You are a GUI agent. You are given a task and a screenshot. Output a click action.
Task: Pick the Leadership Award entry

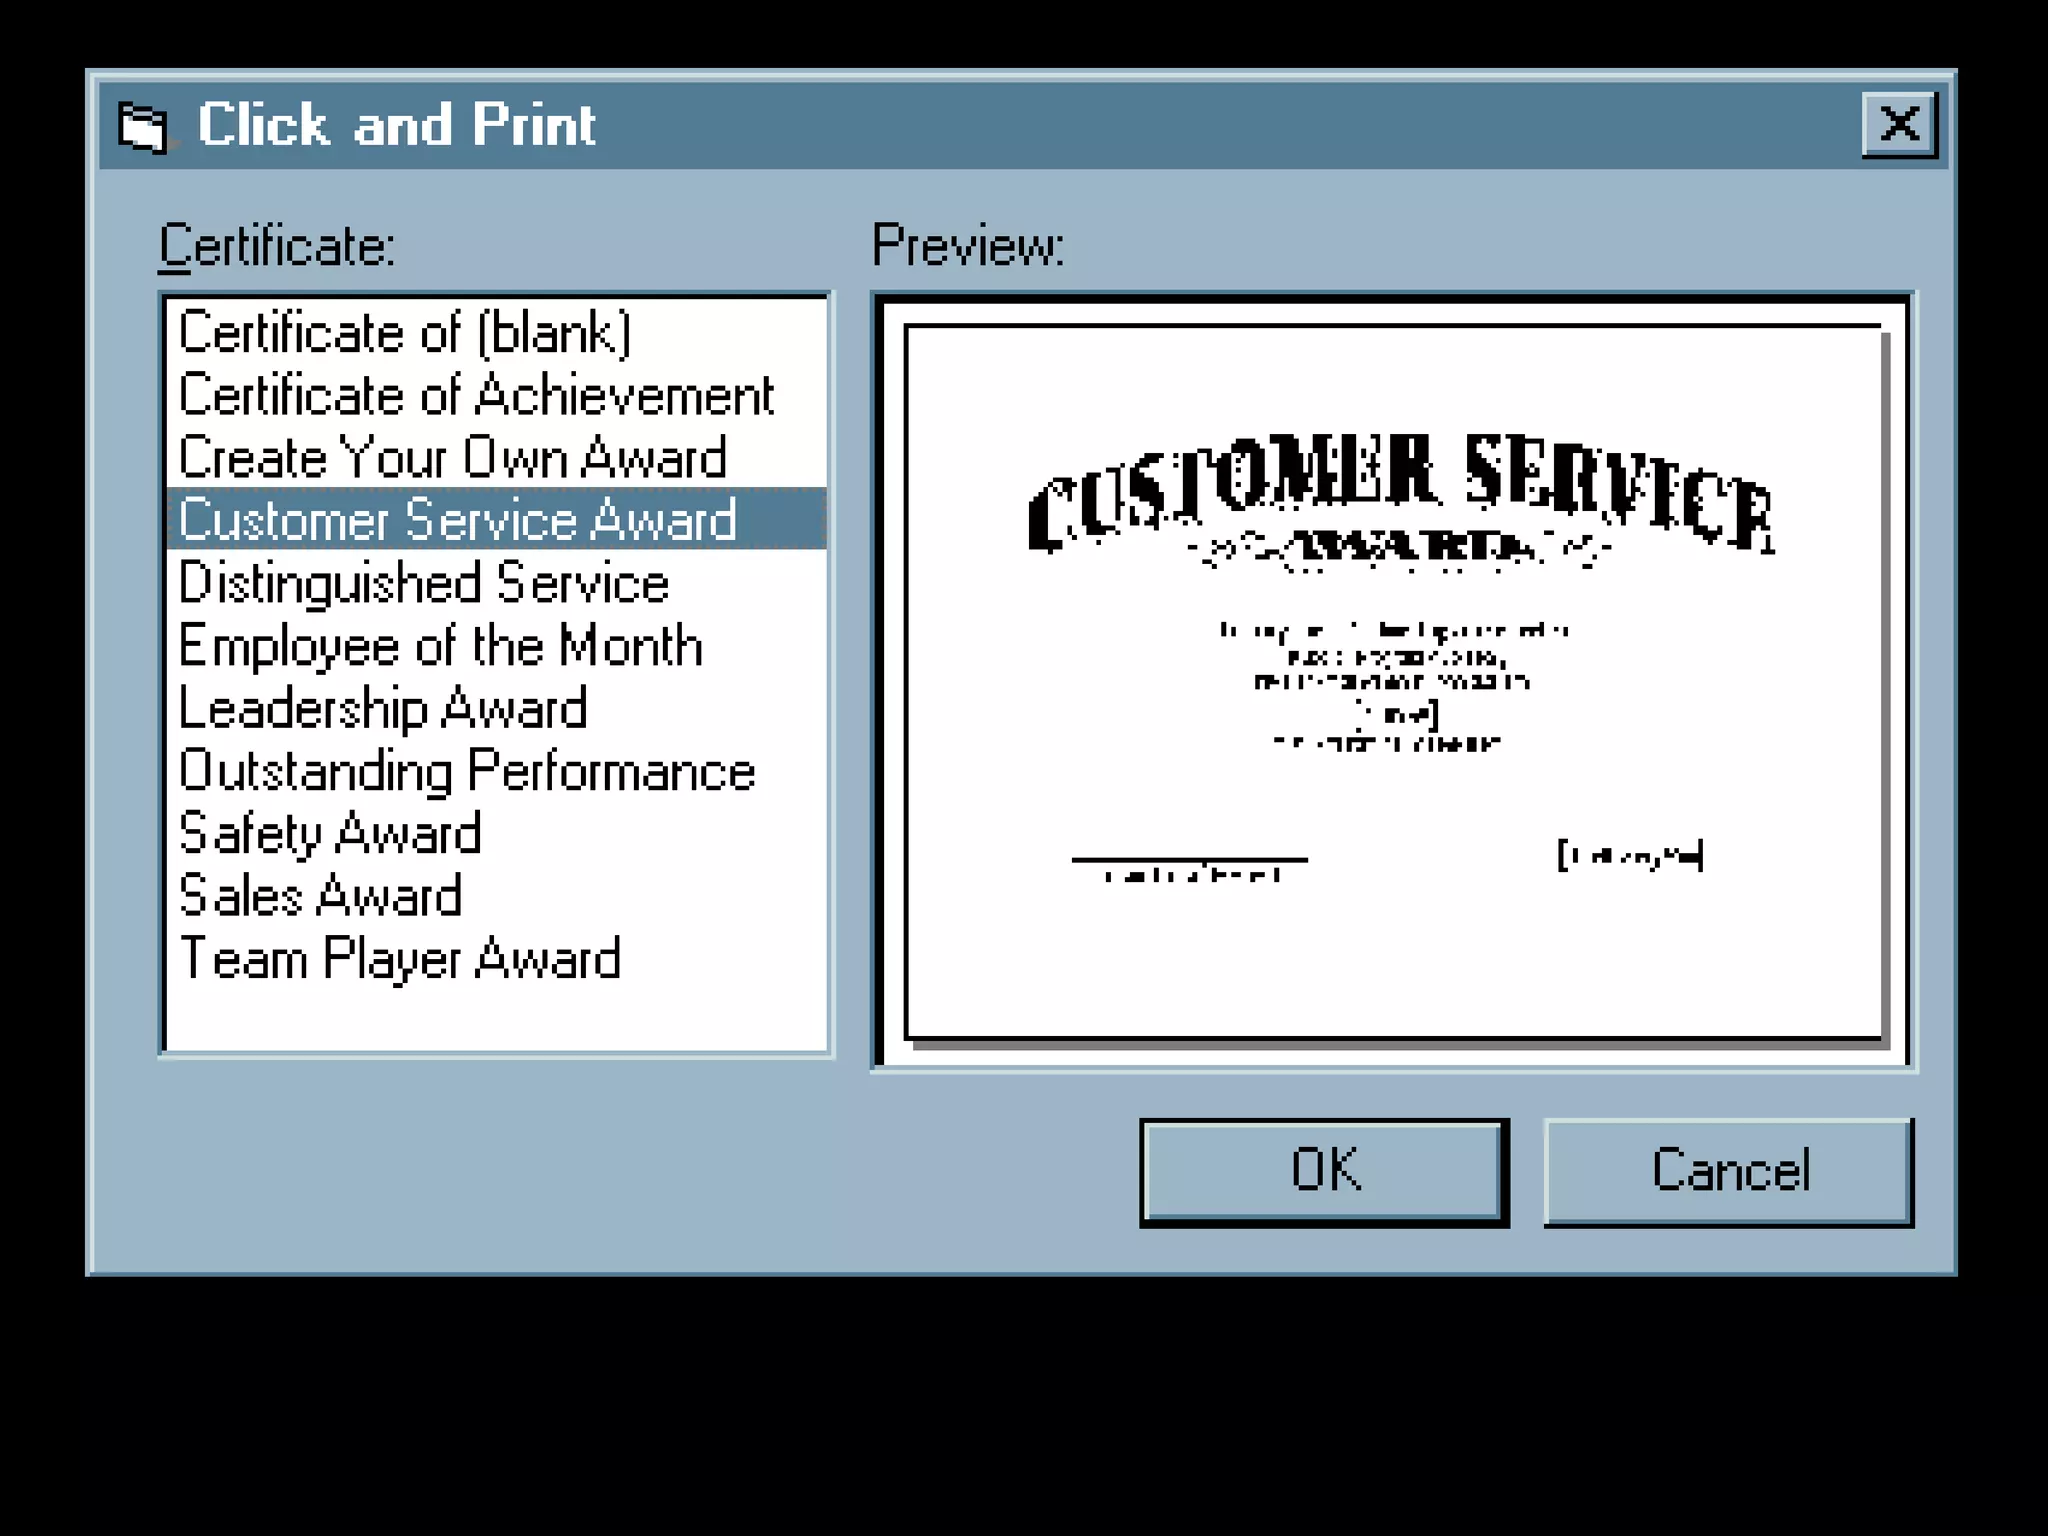(383, 709)
